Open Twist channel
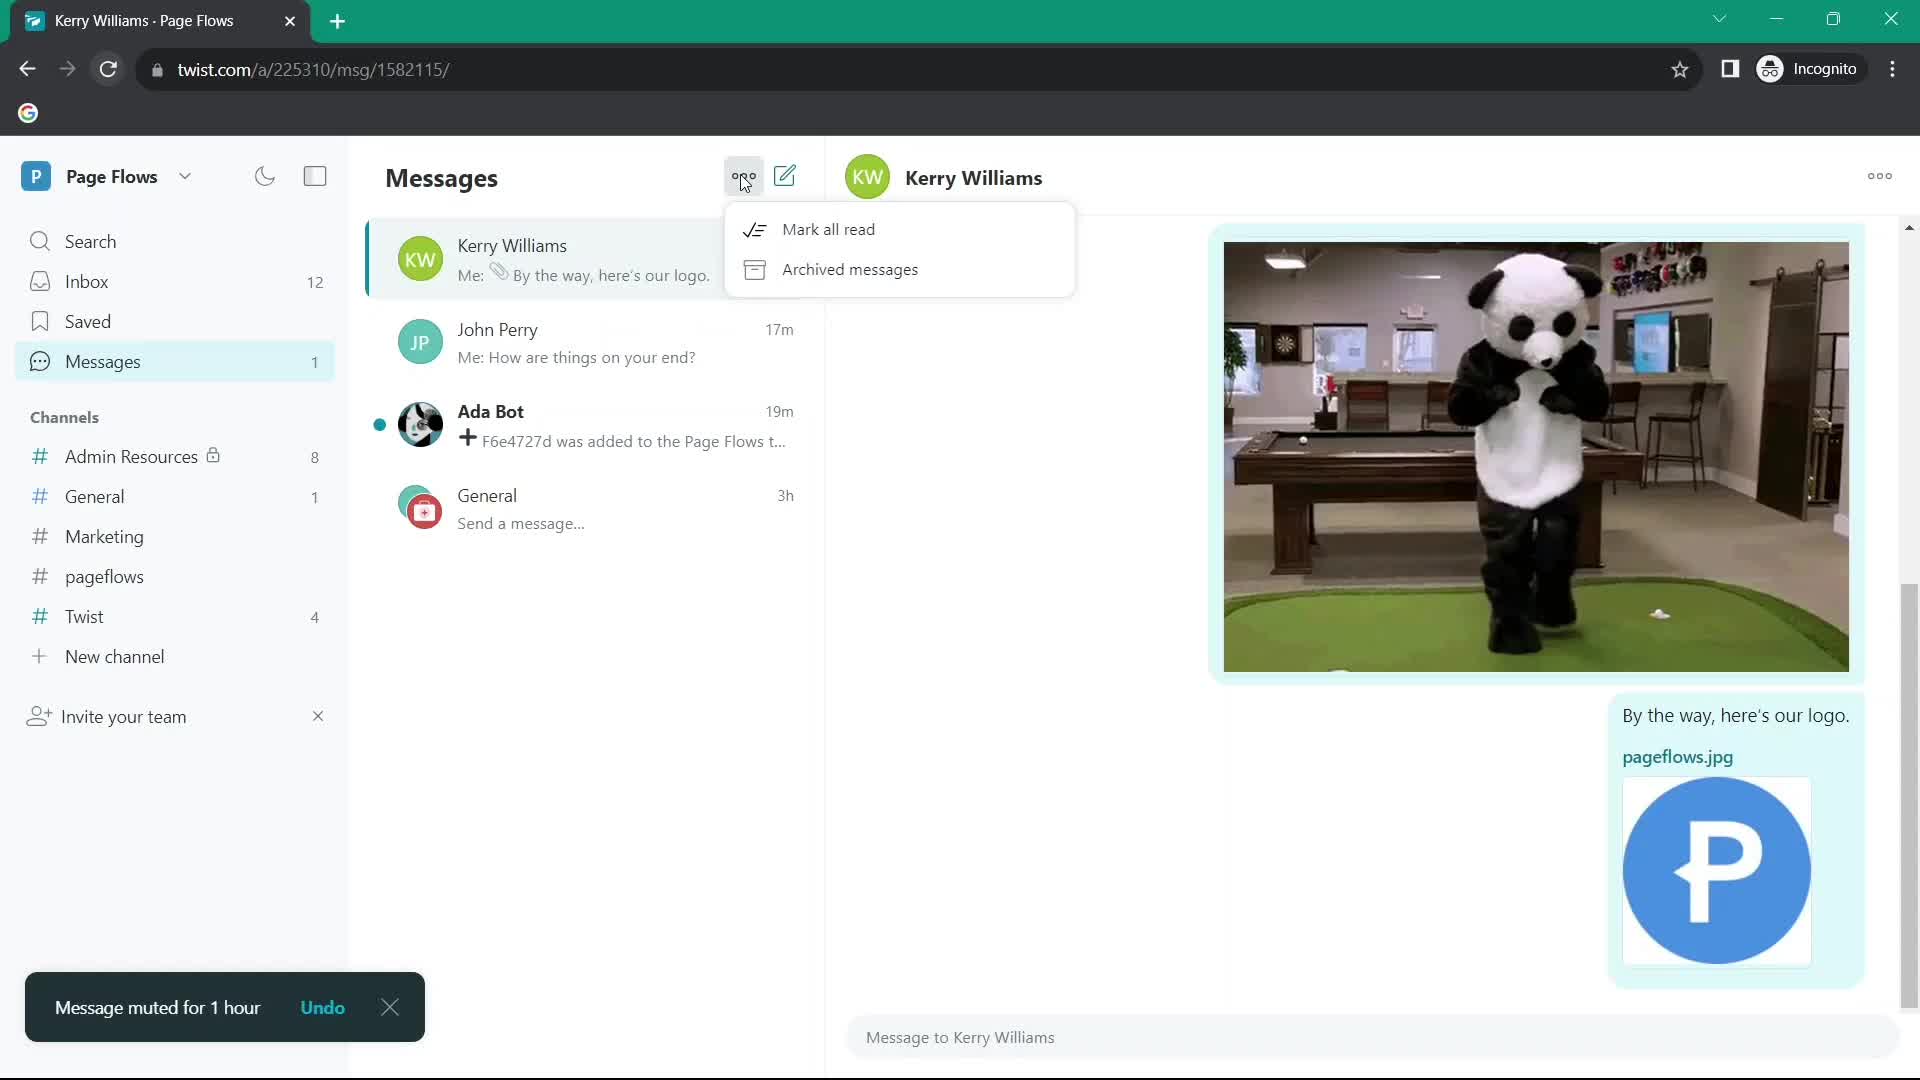The height and width of the screenshot is (1080, 1920). pos(175,616)
